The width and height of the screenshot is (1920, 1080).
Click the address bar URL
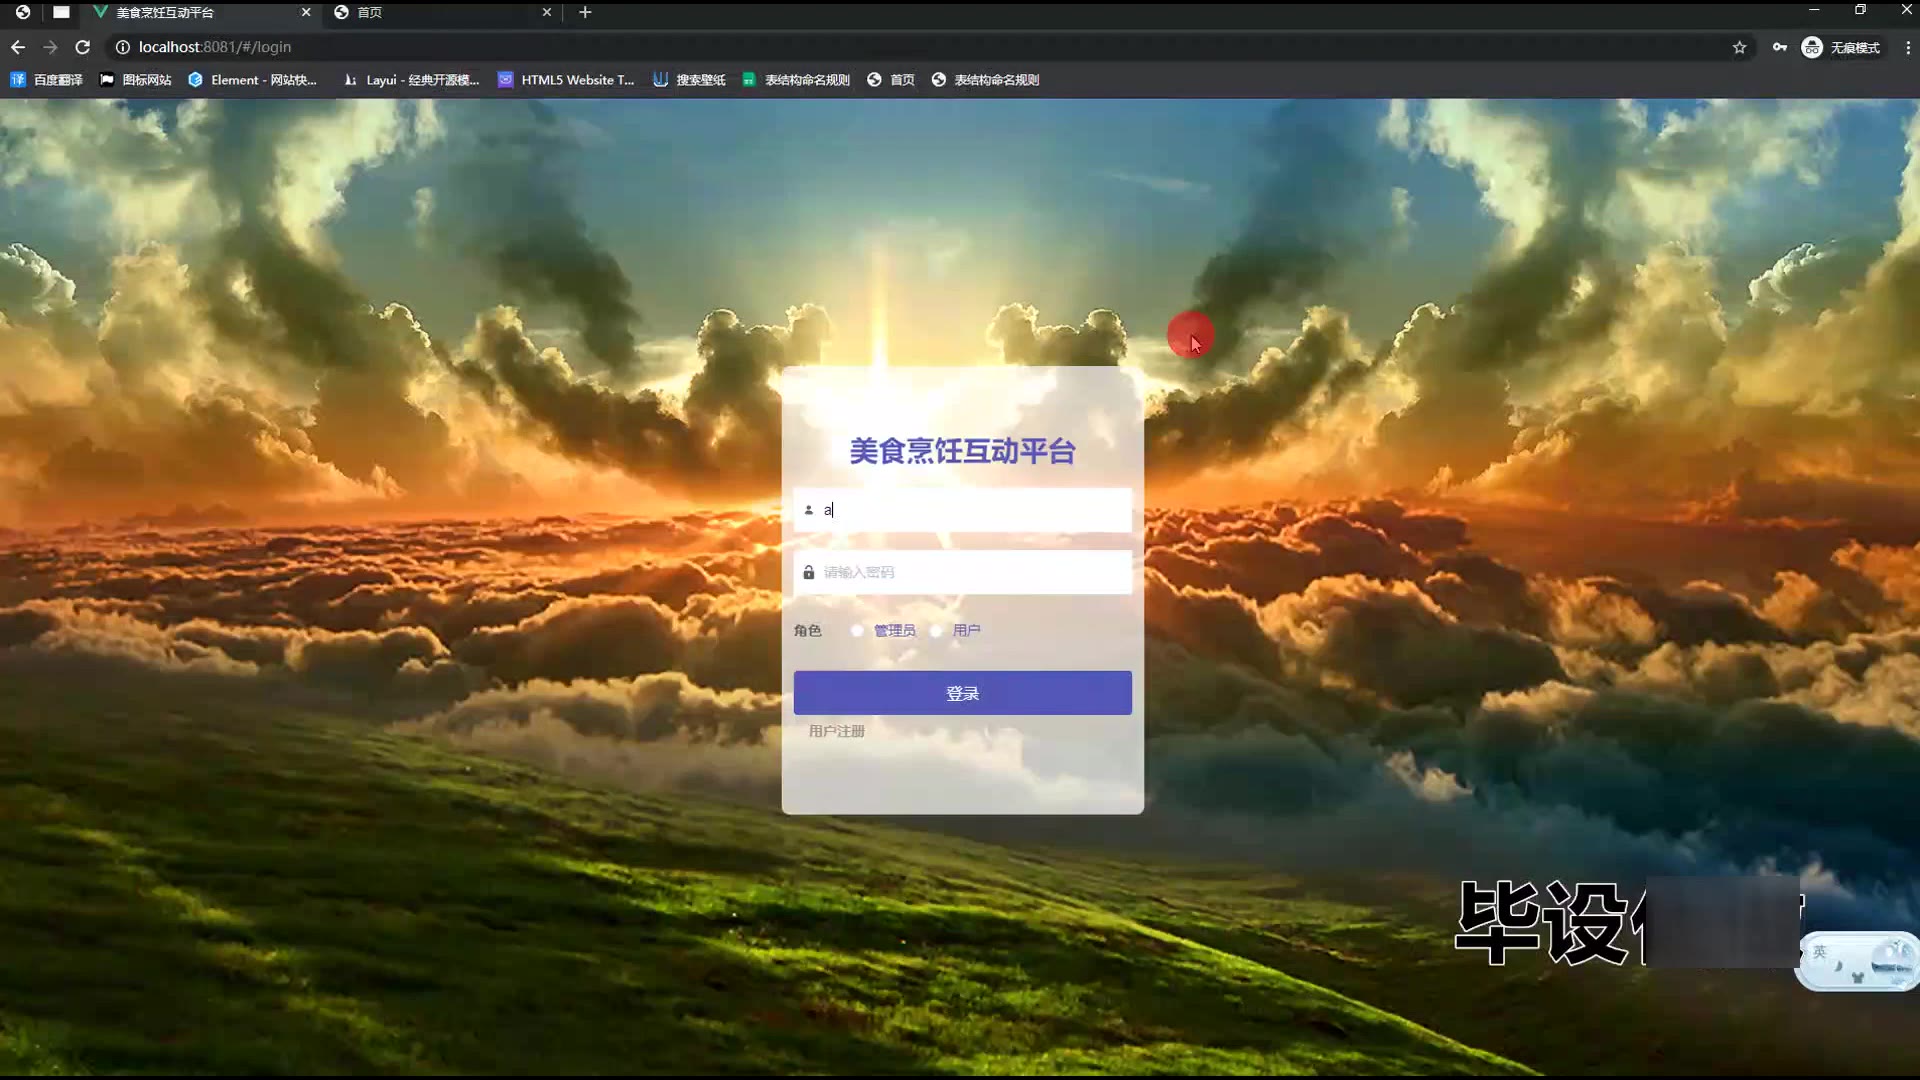pyautogui.click(x=215, y=47)
